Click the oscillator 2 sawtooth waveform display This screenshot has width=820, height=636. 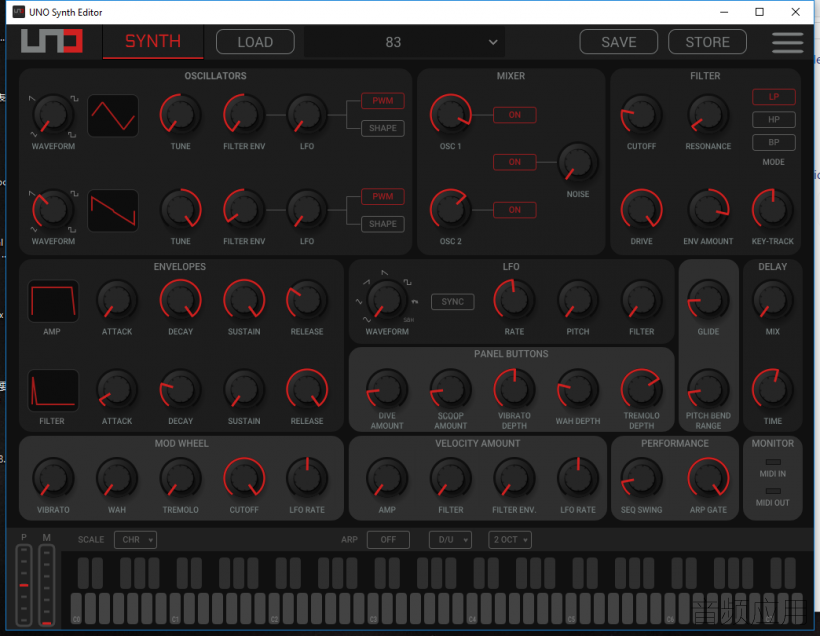point(112,211)
